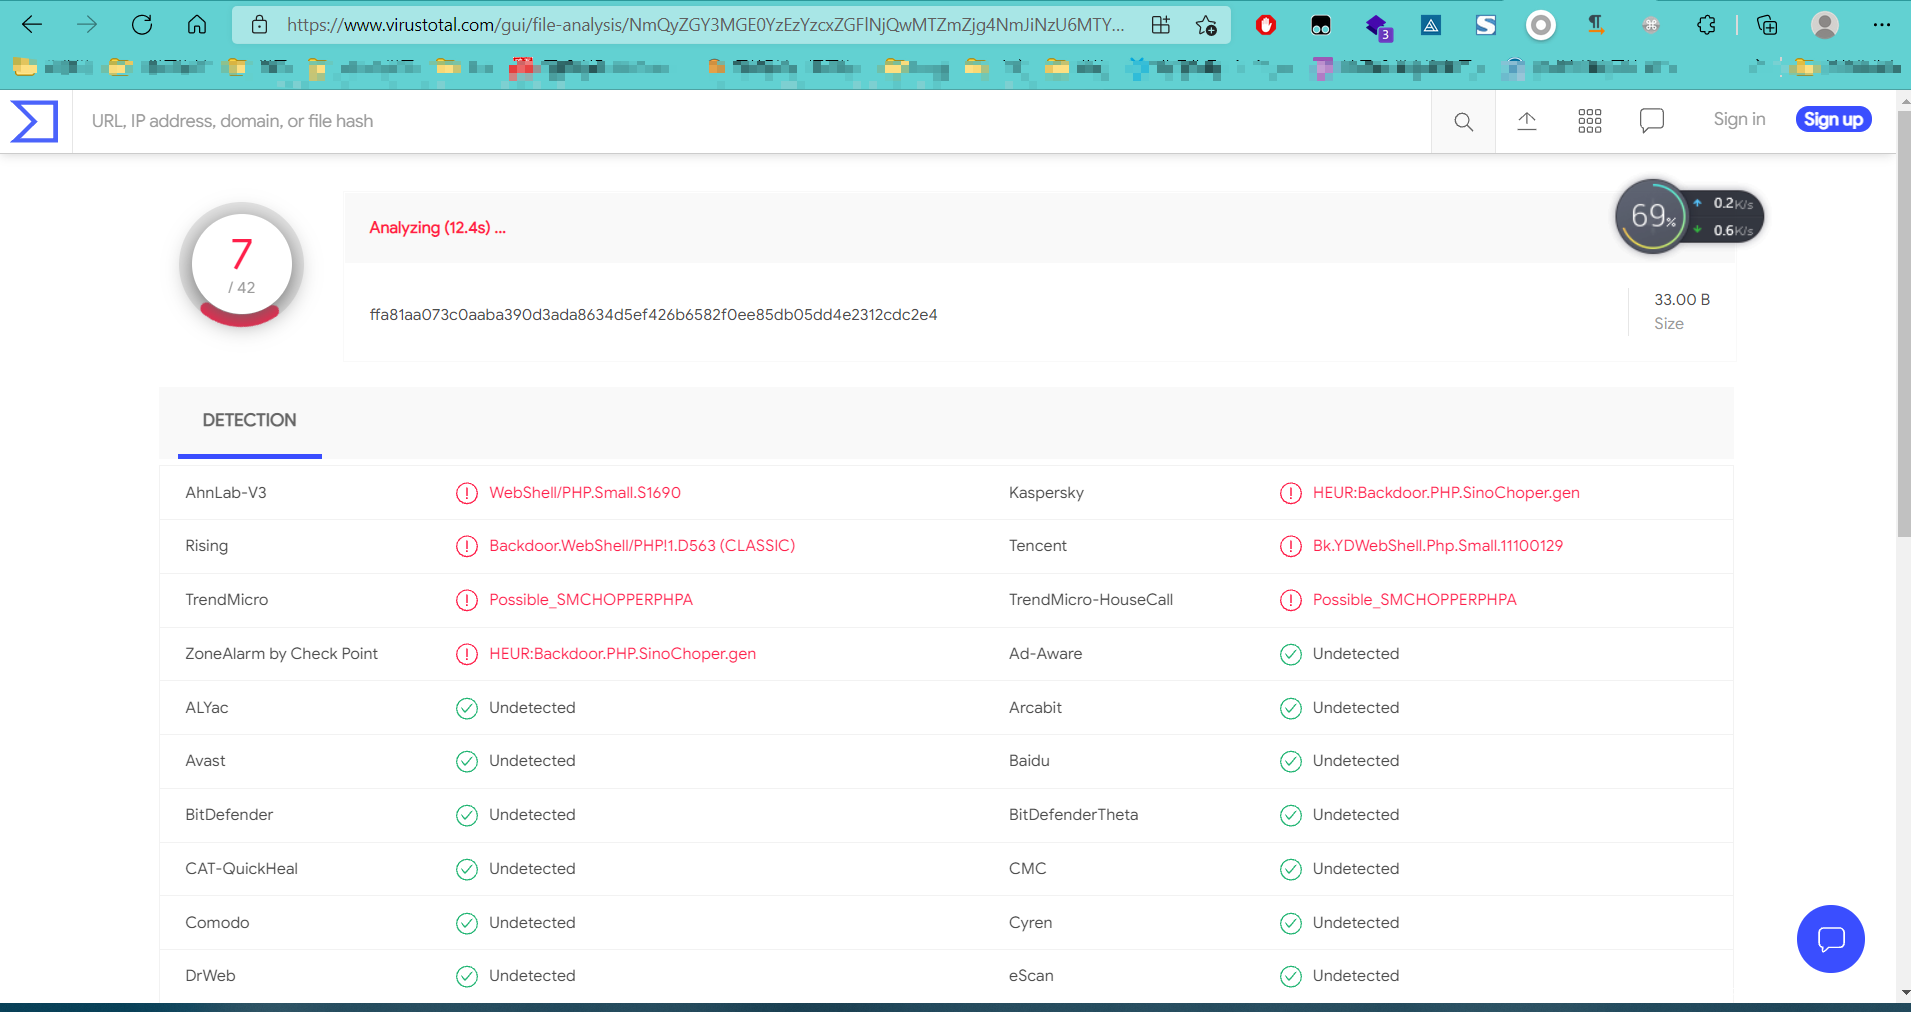The height and width of the screenshot is (1012, 1911).
Task: Click the Sign in link
Action: click(x=1738, y=119)
